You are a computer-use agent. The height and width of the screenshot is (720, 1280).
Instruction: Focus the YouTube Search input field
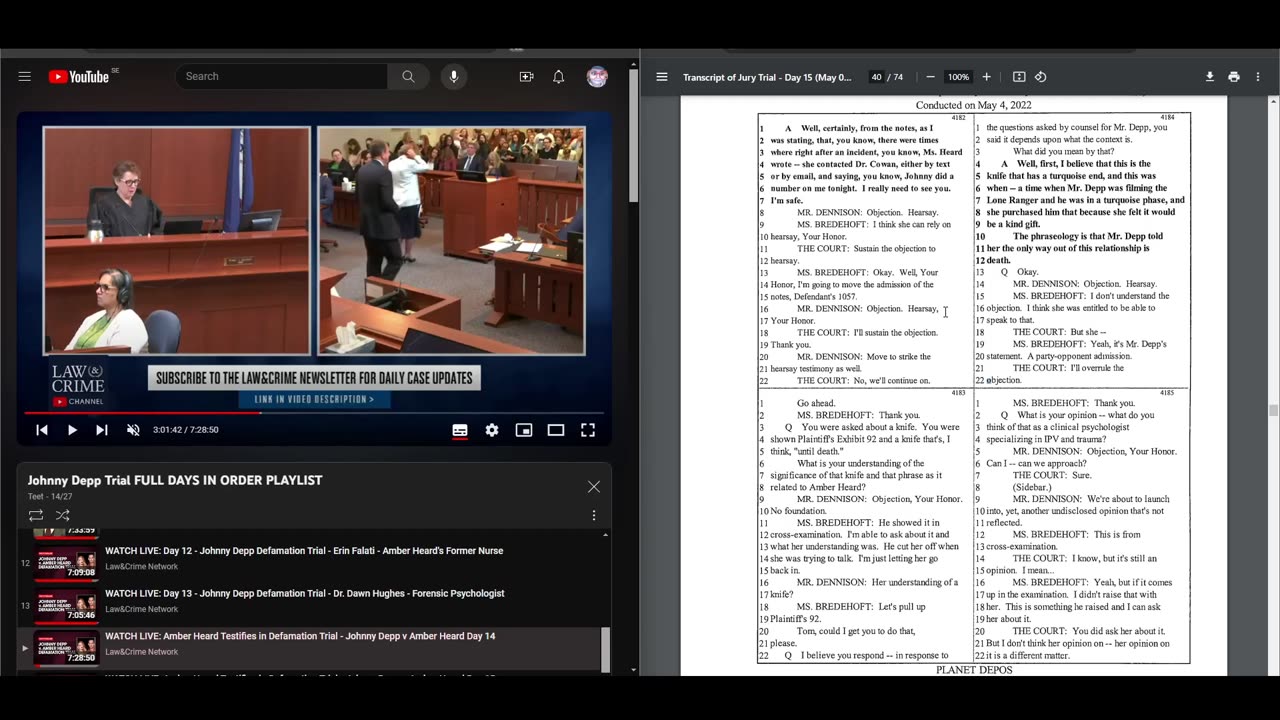click(x=281, y=77)
